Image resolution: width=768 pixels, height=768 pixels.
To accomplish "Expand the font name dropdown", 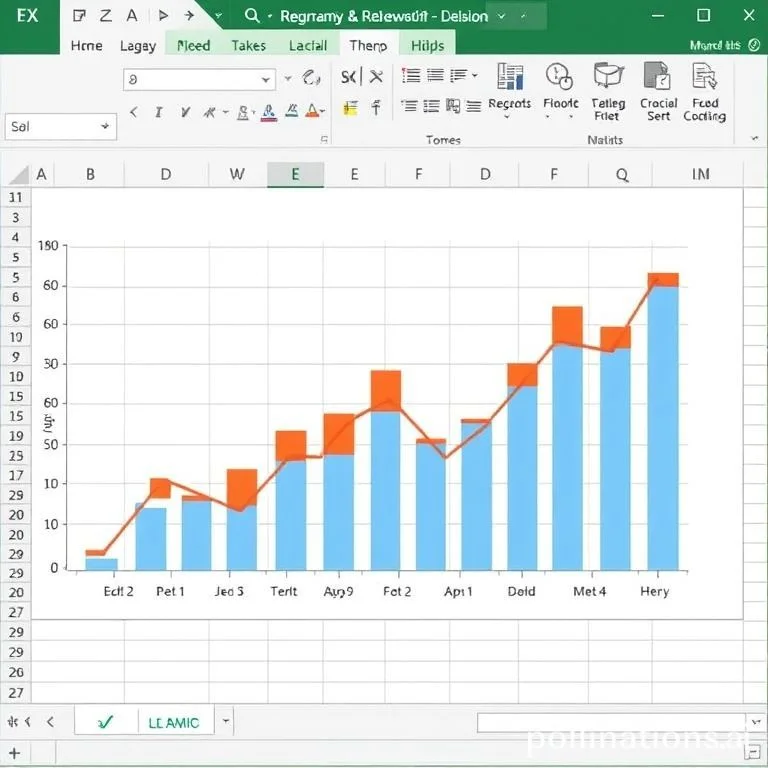I will pos(265,79).
